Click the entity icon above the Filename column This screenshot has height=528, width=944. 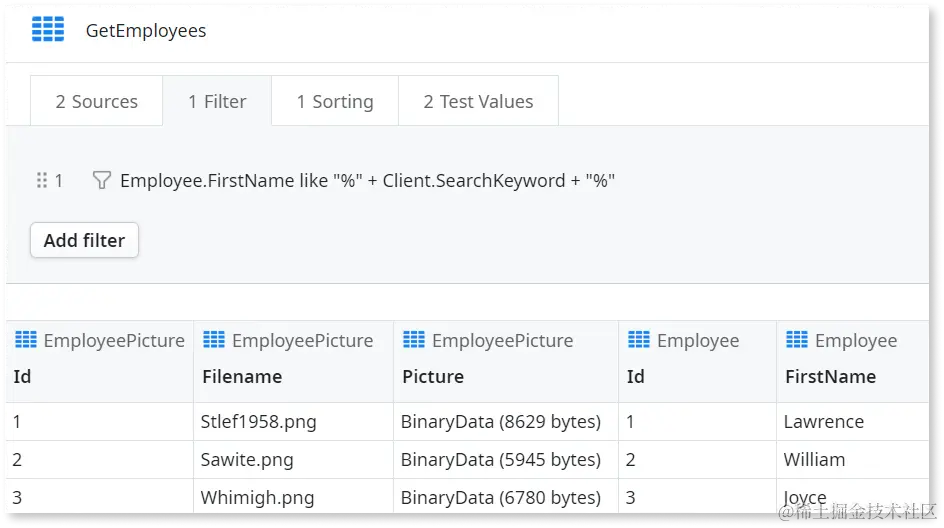click(214, 340)
